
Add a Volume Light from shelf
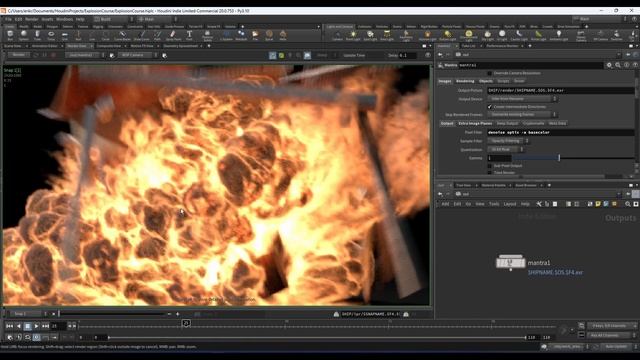coord(427,36)
